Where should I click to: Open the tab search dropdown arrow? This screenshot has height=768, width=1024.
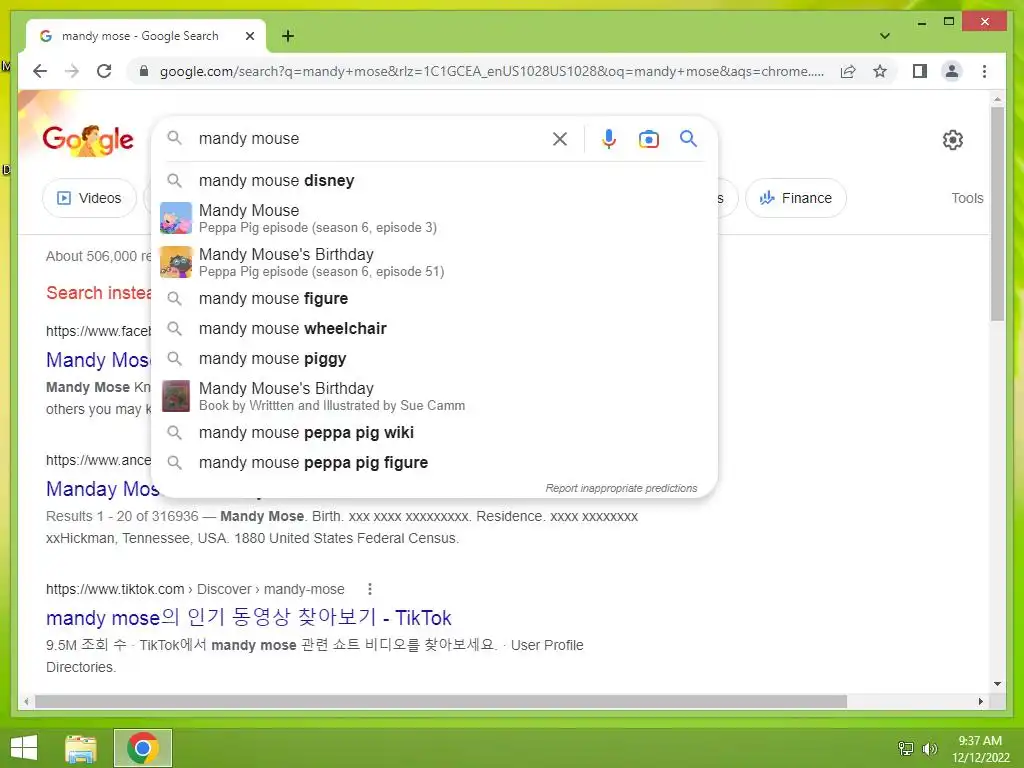click(885, 36)
